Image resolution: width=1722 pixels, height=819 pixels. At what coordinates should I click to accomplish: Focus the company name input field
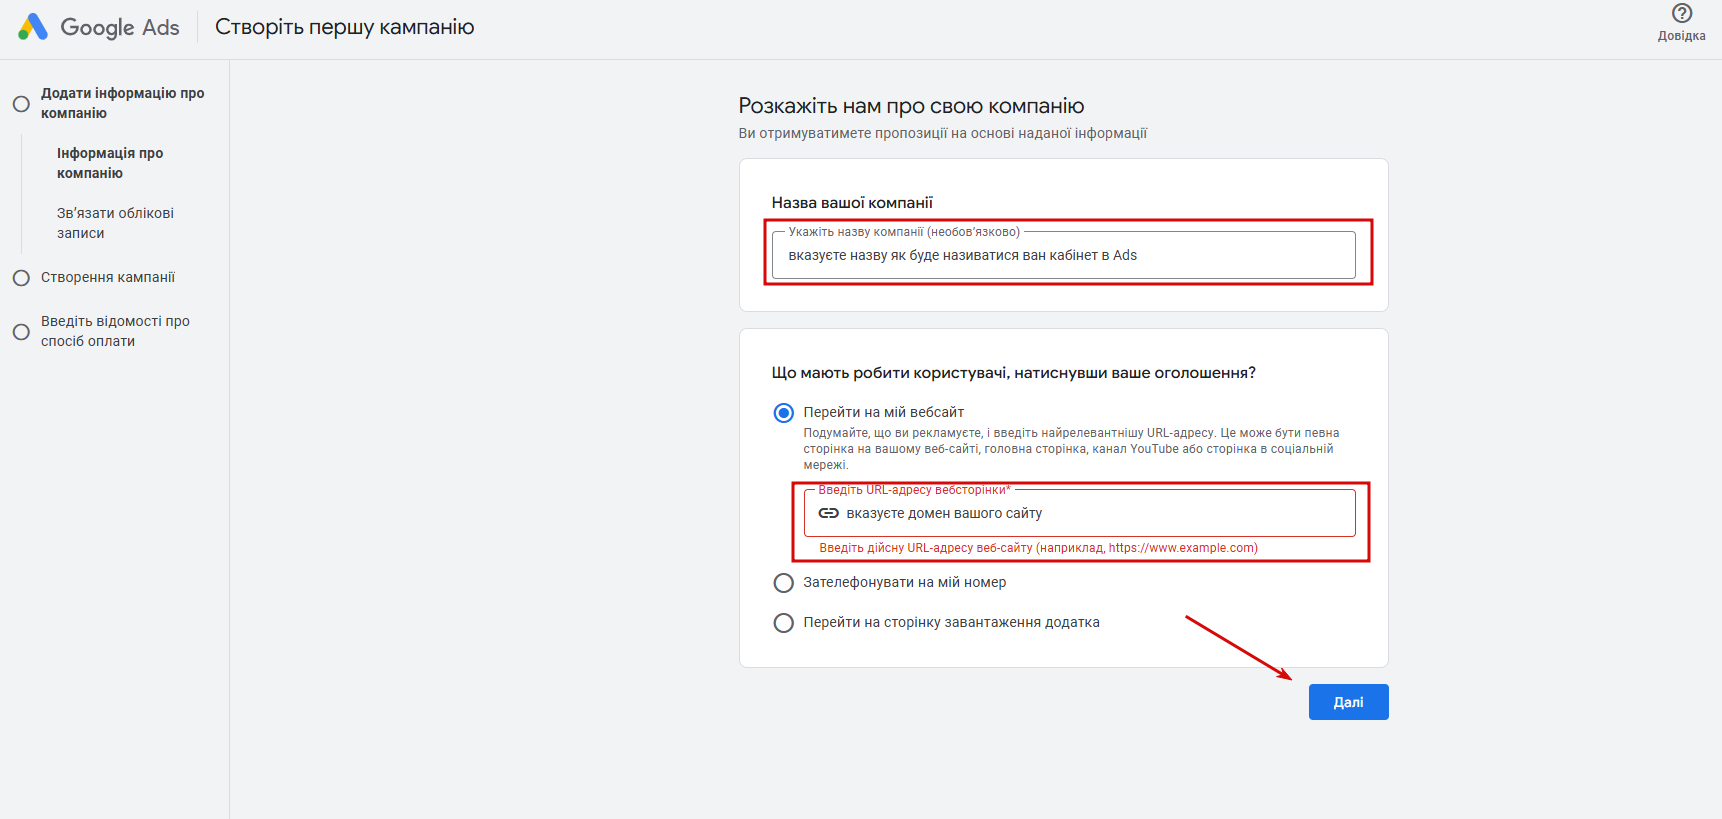pyautogui.click(x=1064, y=255)
